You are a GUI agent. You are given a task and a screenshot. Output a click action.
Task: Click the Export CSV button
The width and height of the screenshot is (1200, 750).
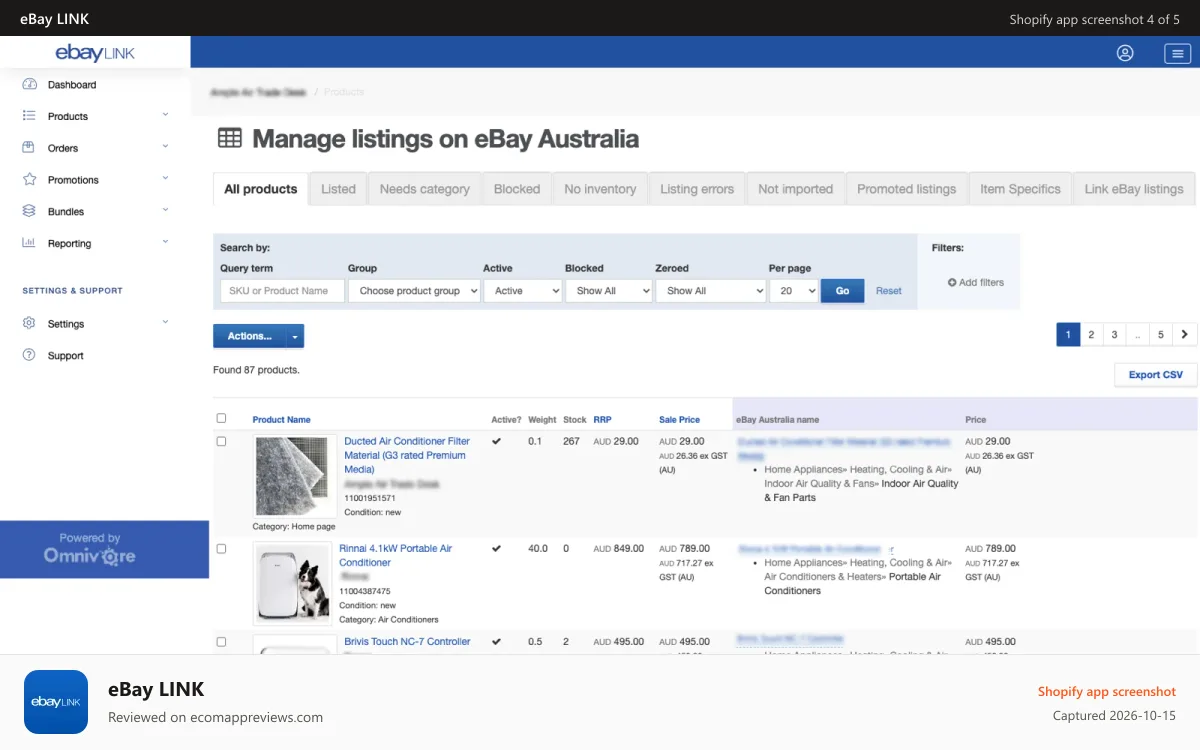(x=1156, y=375)
